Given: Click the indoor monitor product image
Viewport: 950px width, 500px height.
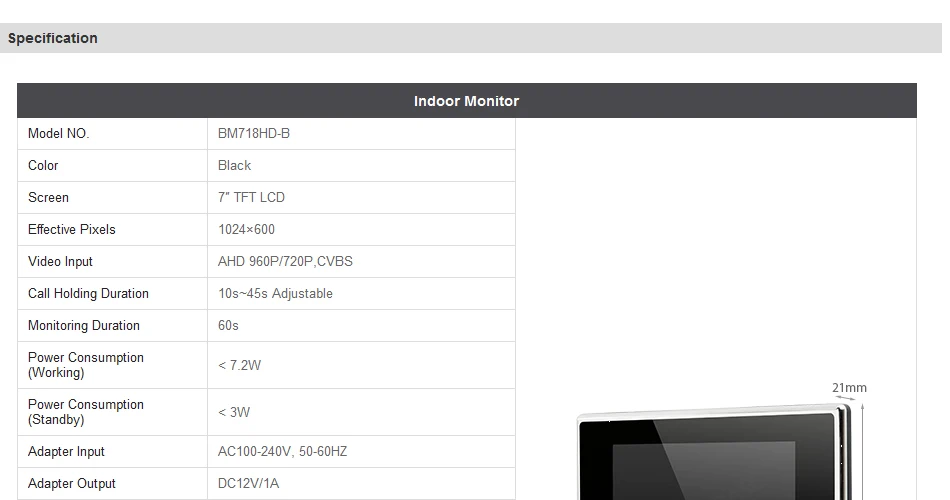Looking at the screenshot, I should 715,453.
